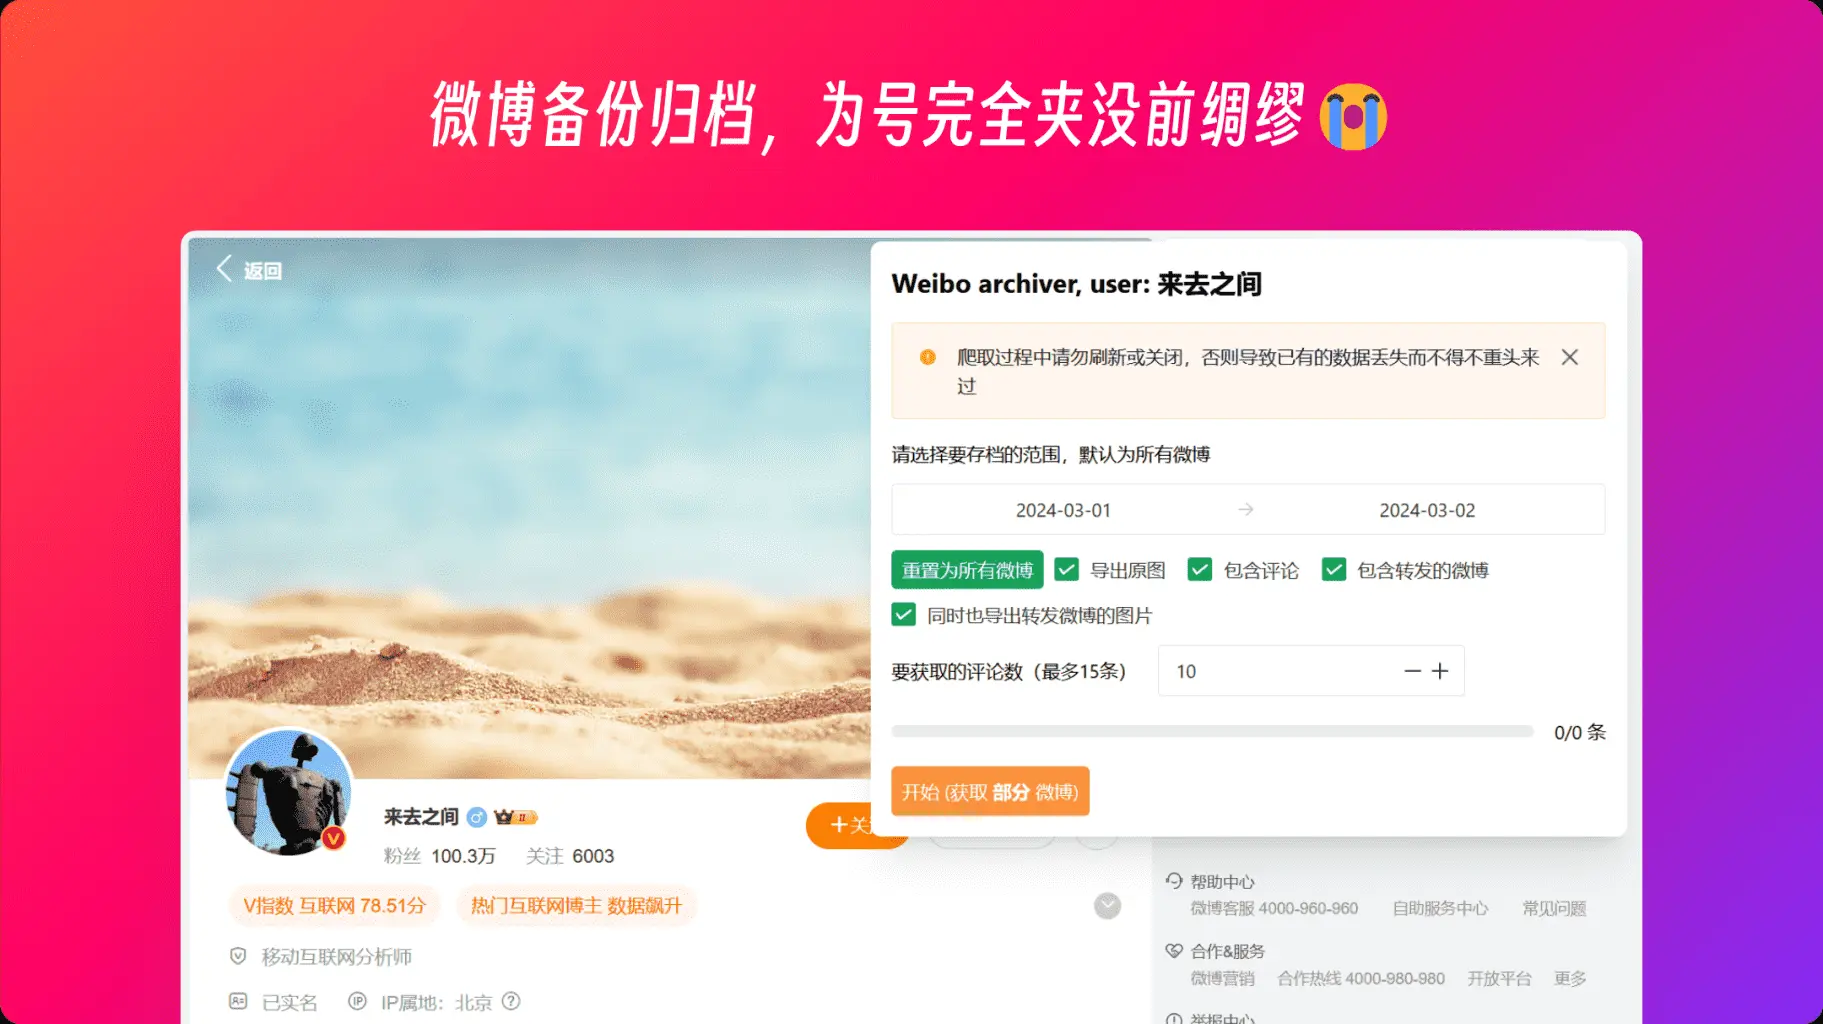
Task: Disable 包含转发的微博 checkbox
Action: [x=1334, y=570]
